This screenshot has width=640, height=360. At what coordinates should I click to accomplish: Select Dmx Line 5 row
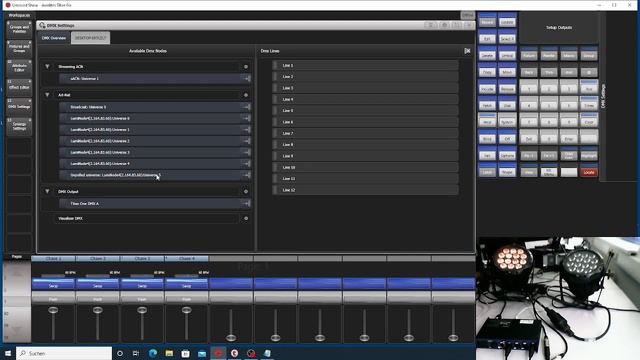pyautogui.click(x=365, y=111)
